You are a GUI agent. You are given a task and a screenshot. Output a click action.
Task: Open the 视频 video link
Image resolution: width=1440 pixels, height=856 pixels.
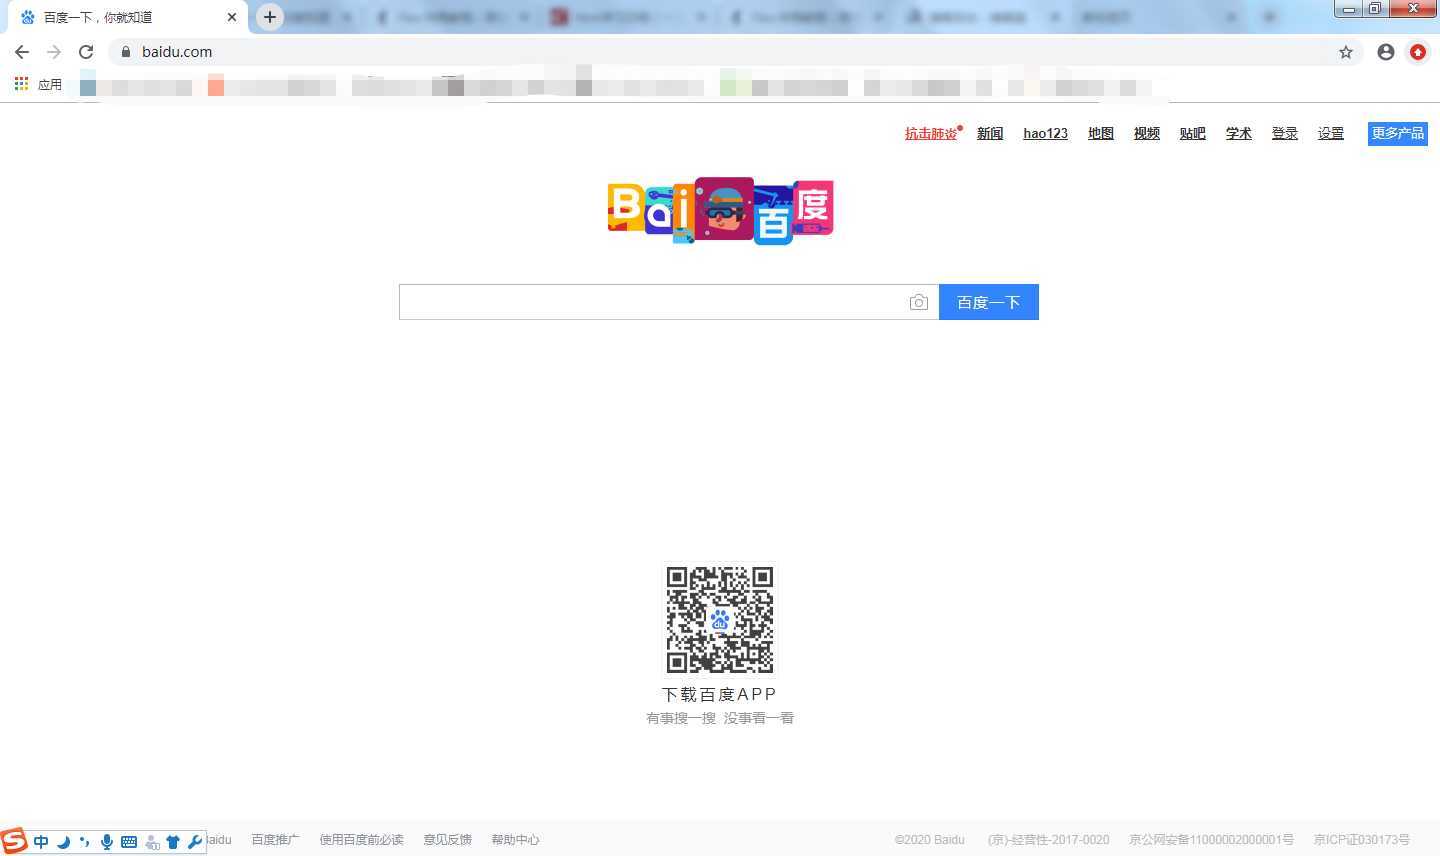[x=1147, y=133]
